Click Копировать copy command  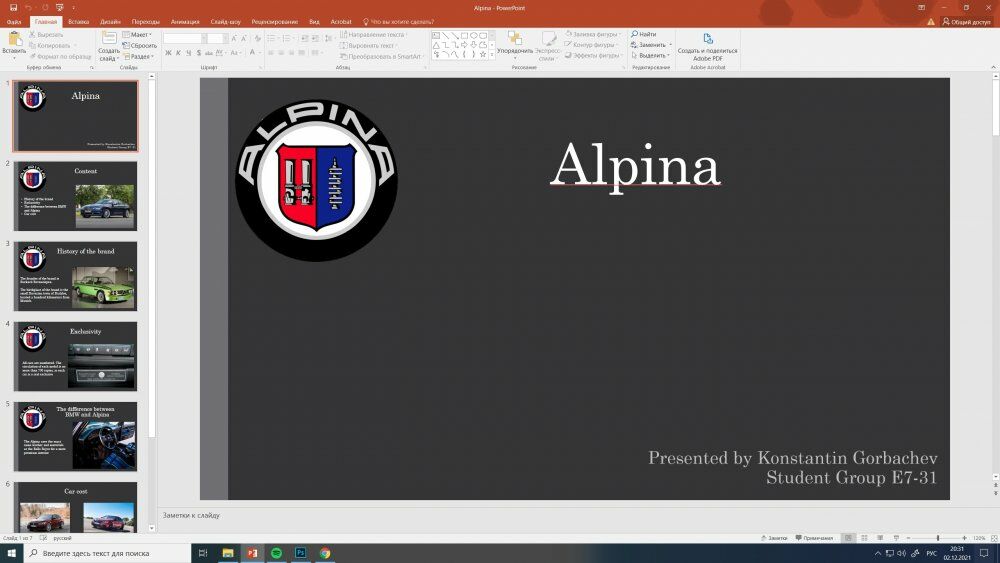pyautogui.click(x=49, y=45)
